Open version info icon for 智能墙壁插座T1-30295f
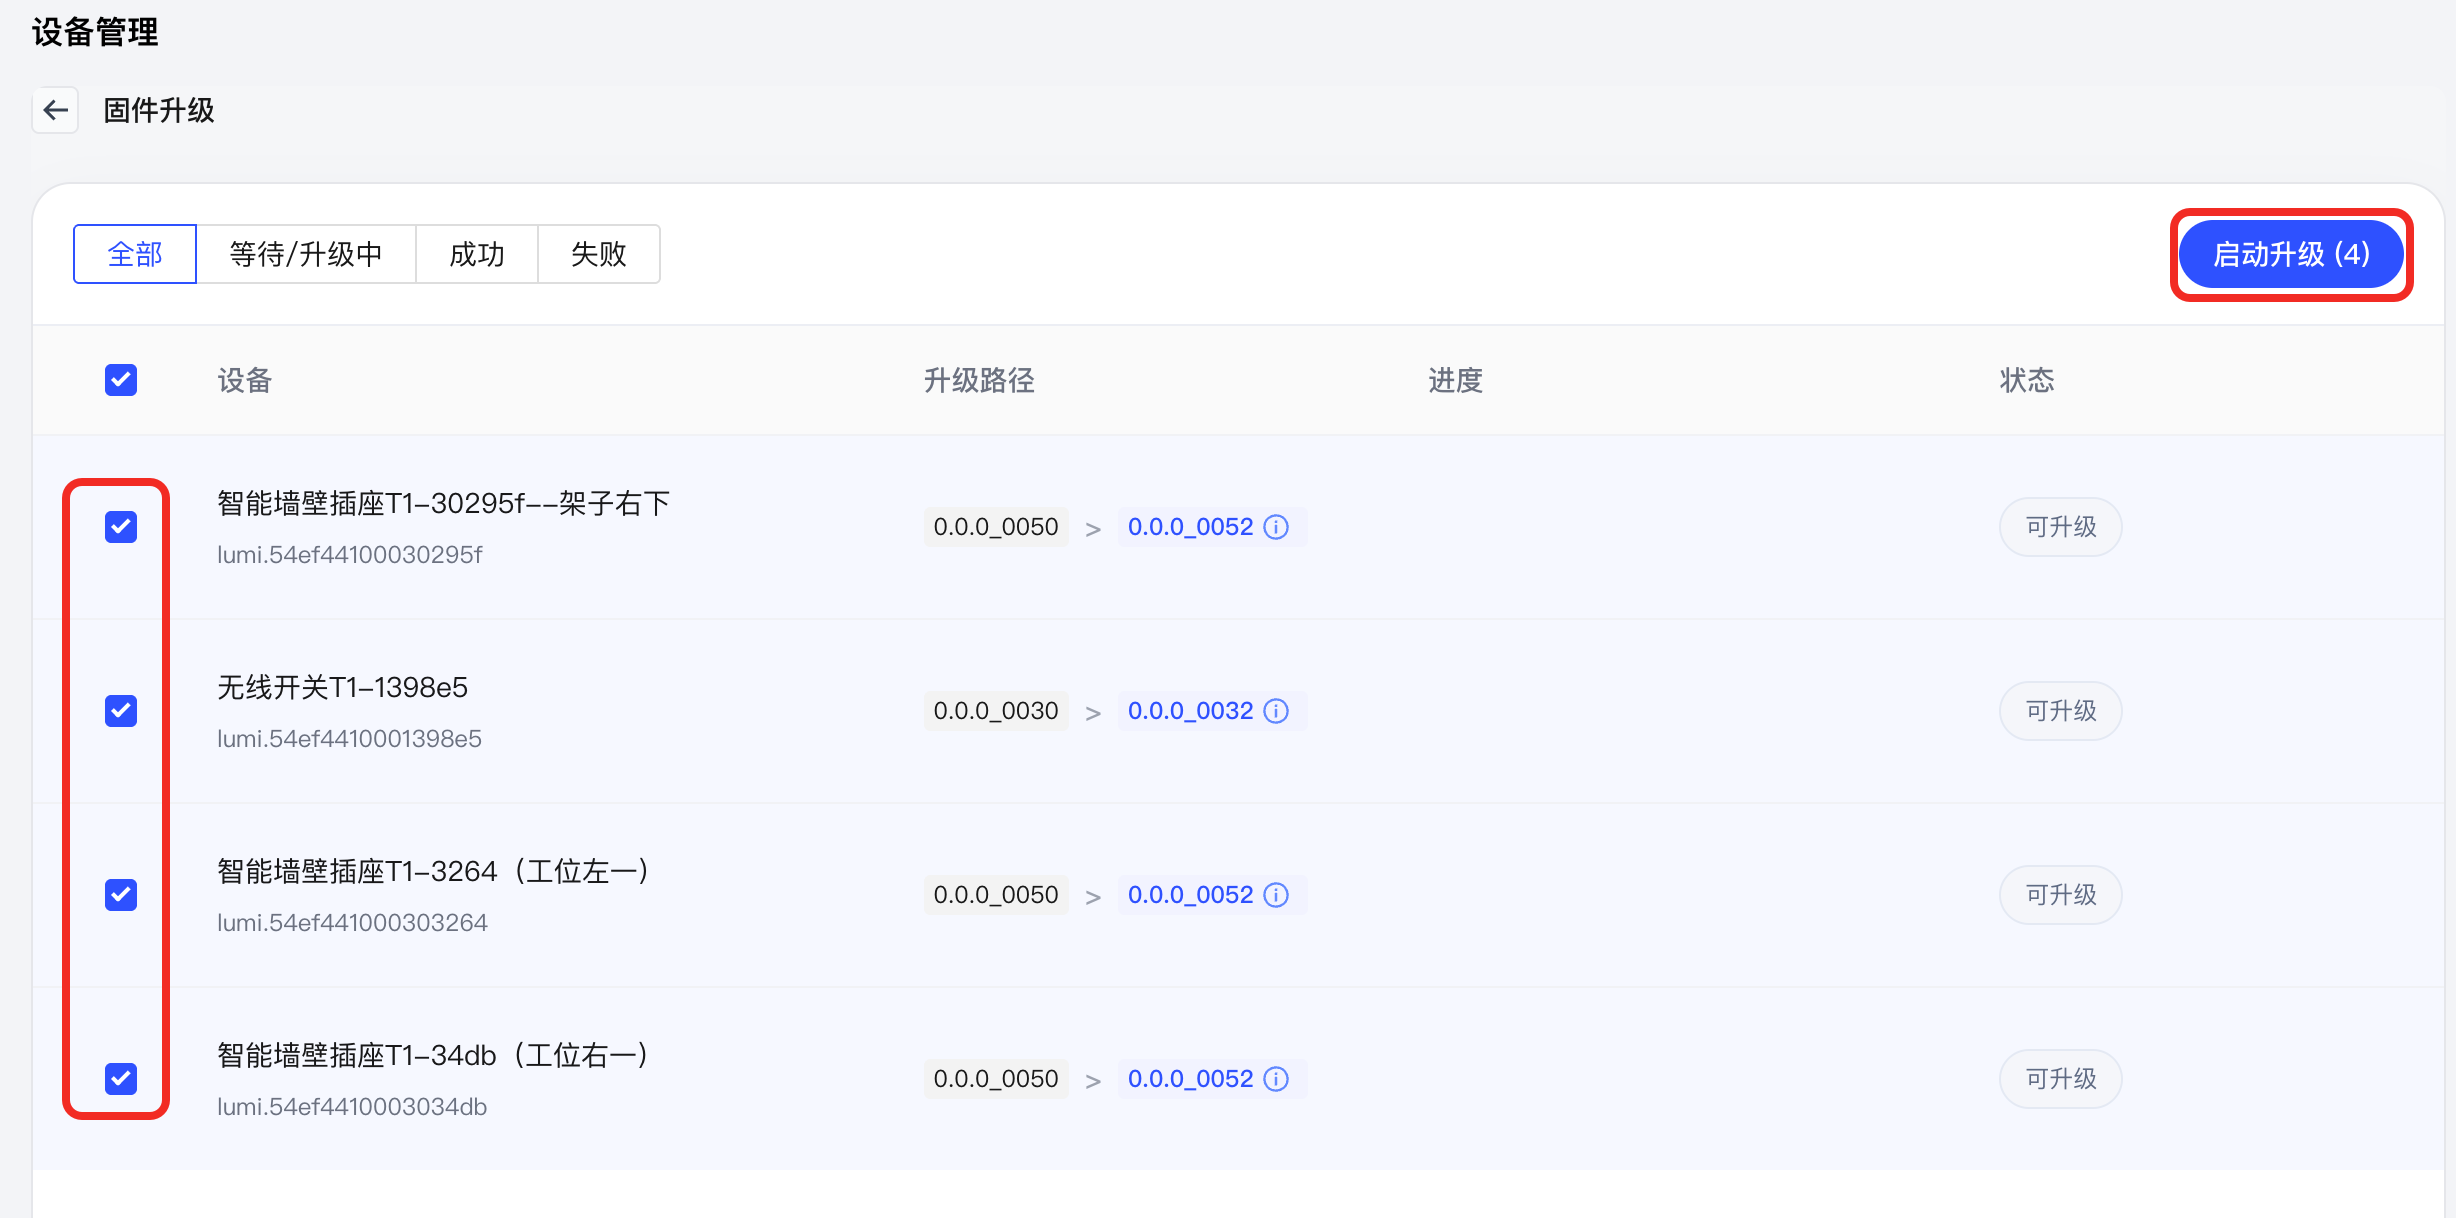The height and width of the screenshot is (1218, 2456). (1276, 527)
